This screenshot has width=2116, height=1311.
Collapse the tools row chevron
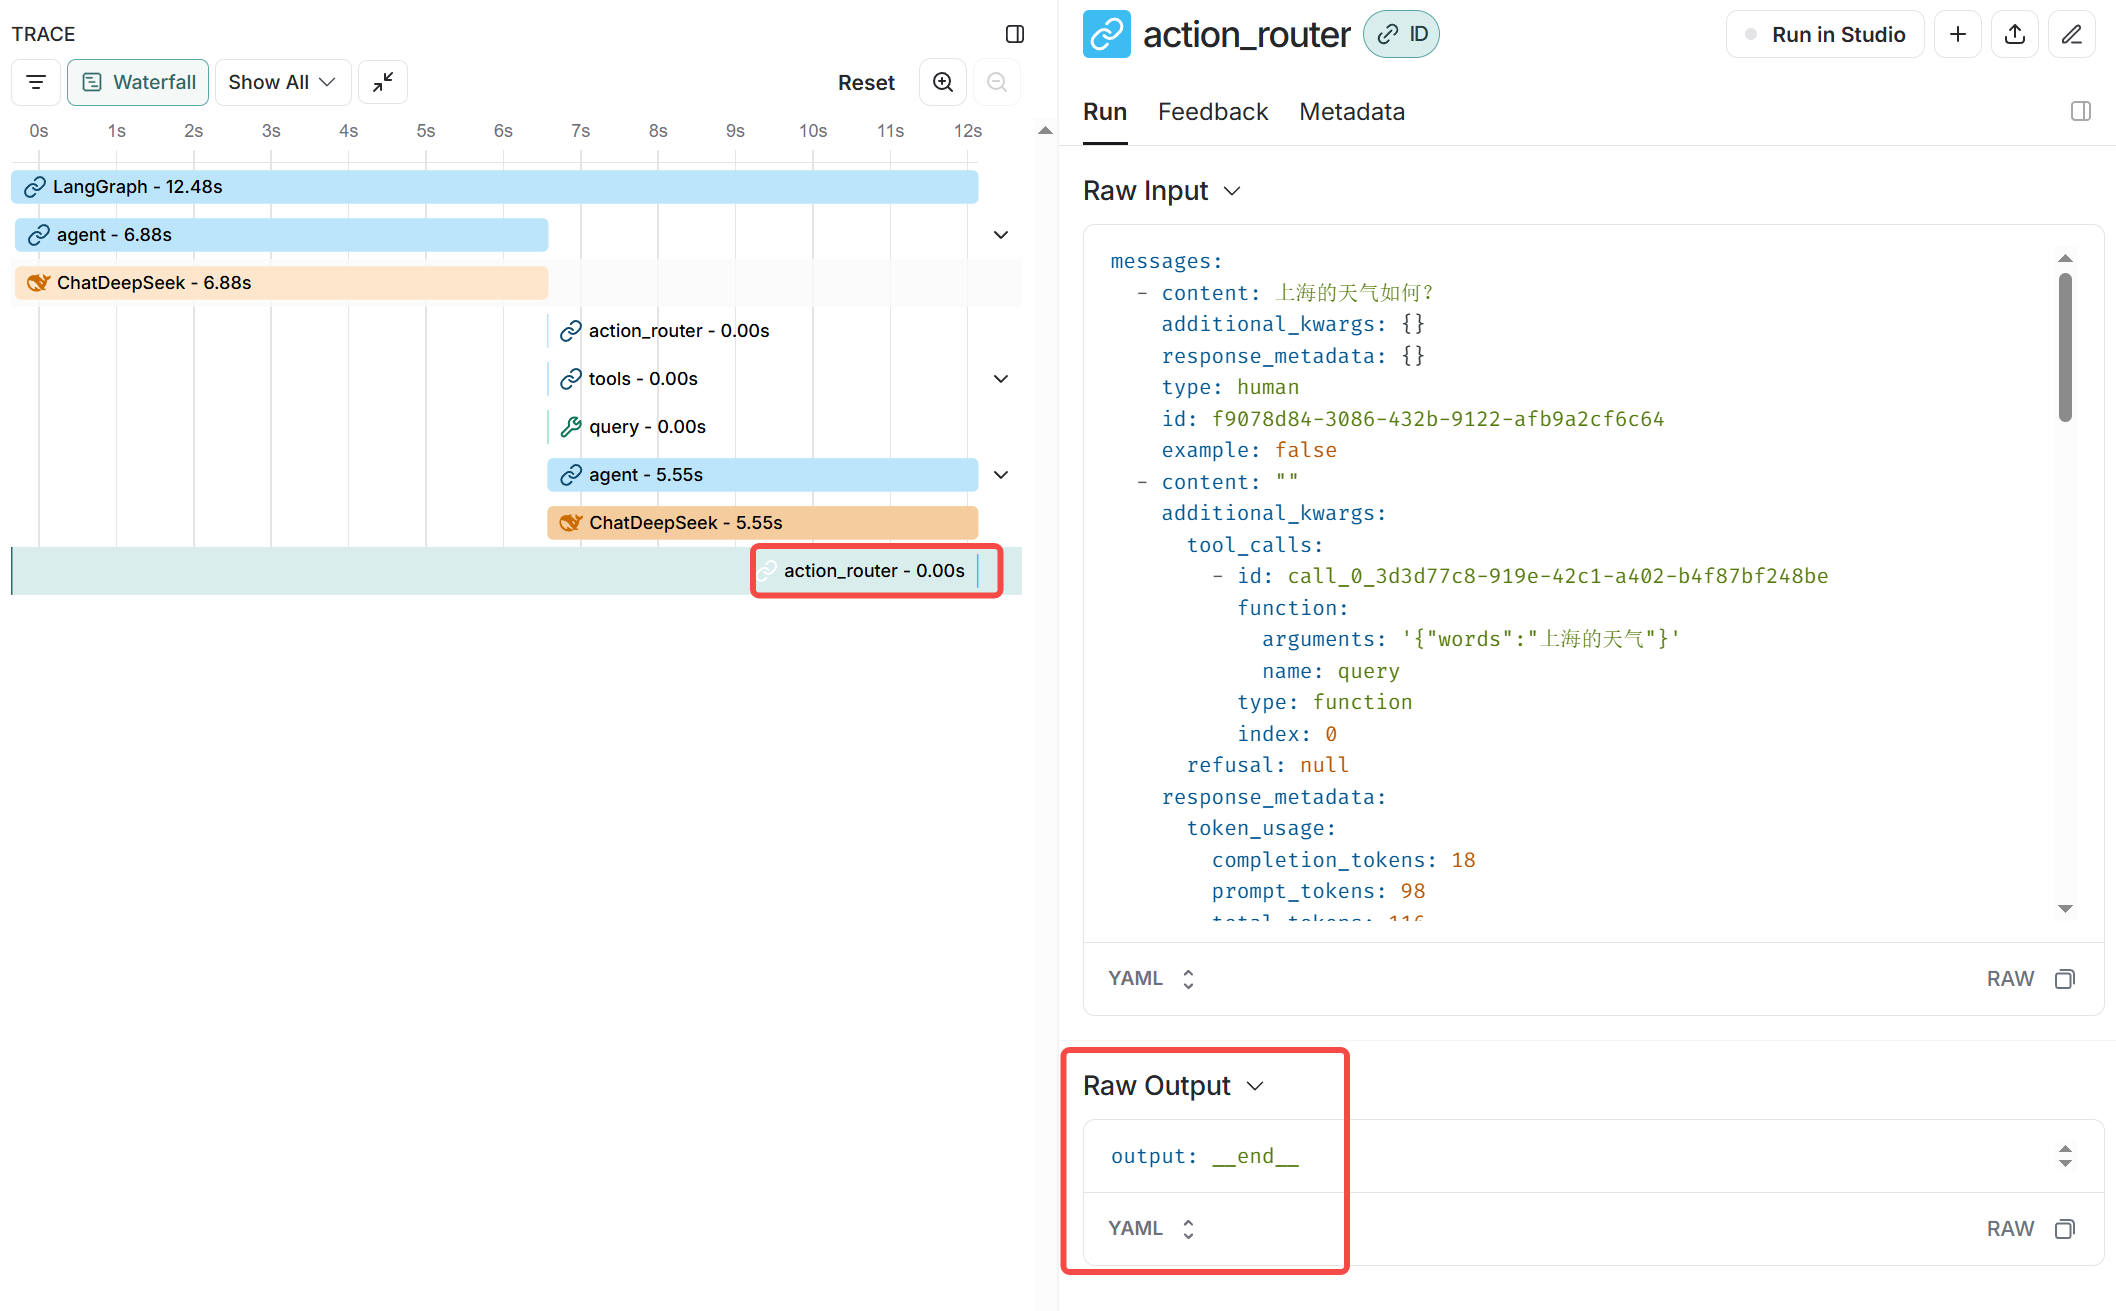tap(1001, 379)
